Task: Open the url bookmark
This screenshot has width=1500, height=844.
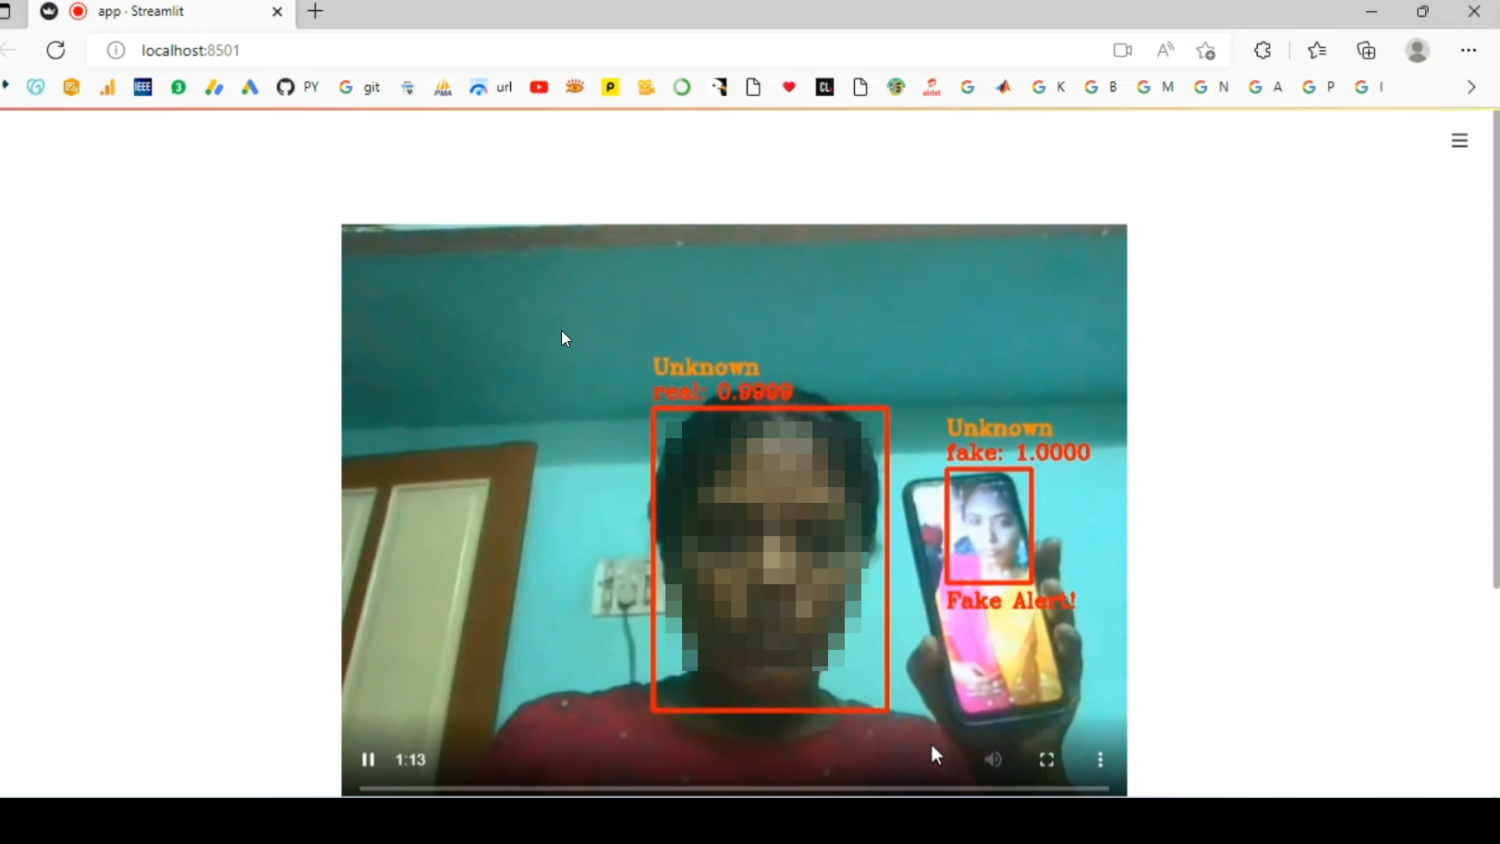Action: coord(490,88)
